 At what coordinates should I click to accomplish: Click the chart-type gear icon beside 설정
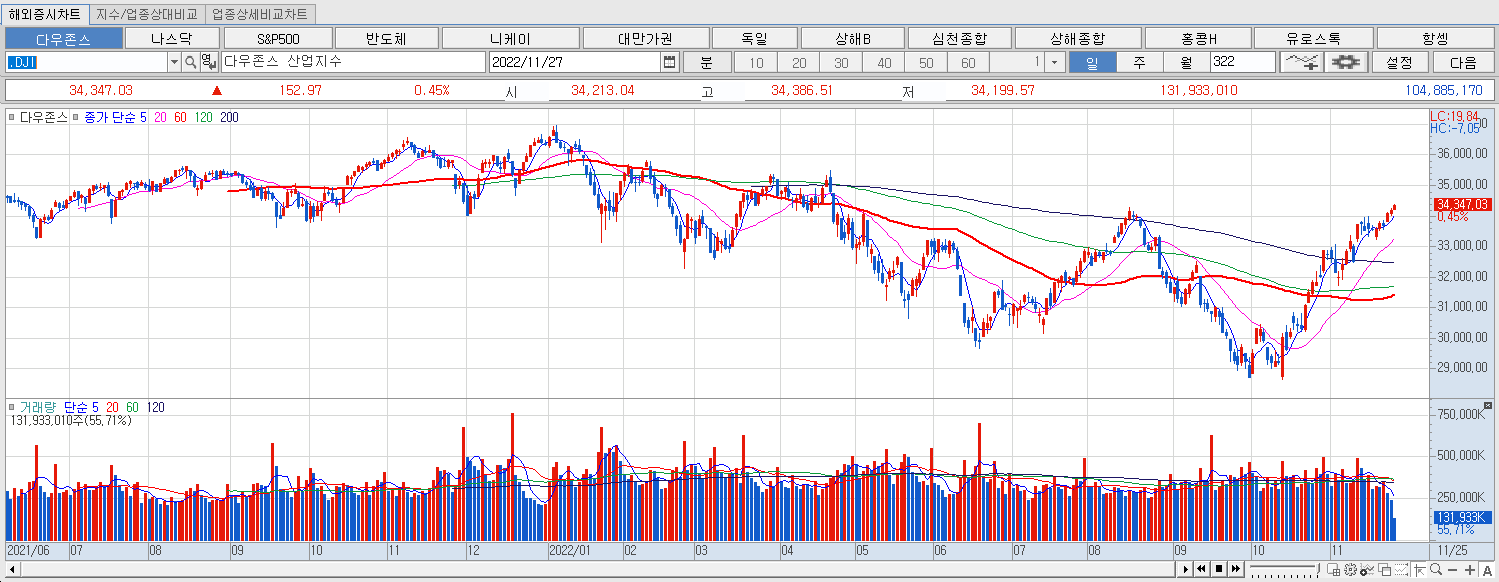coord(1346,62)
